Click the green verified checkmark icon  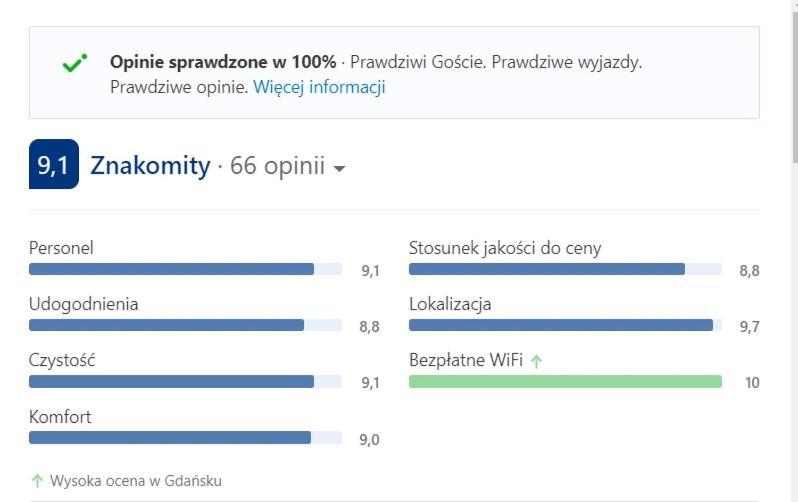pyautogui.click(x=74, y=63)
